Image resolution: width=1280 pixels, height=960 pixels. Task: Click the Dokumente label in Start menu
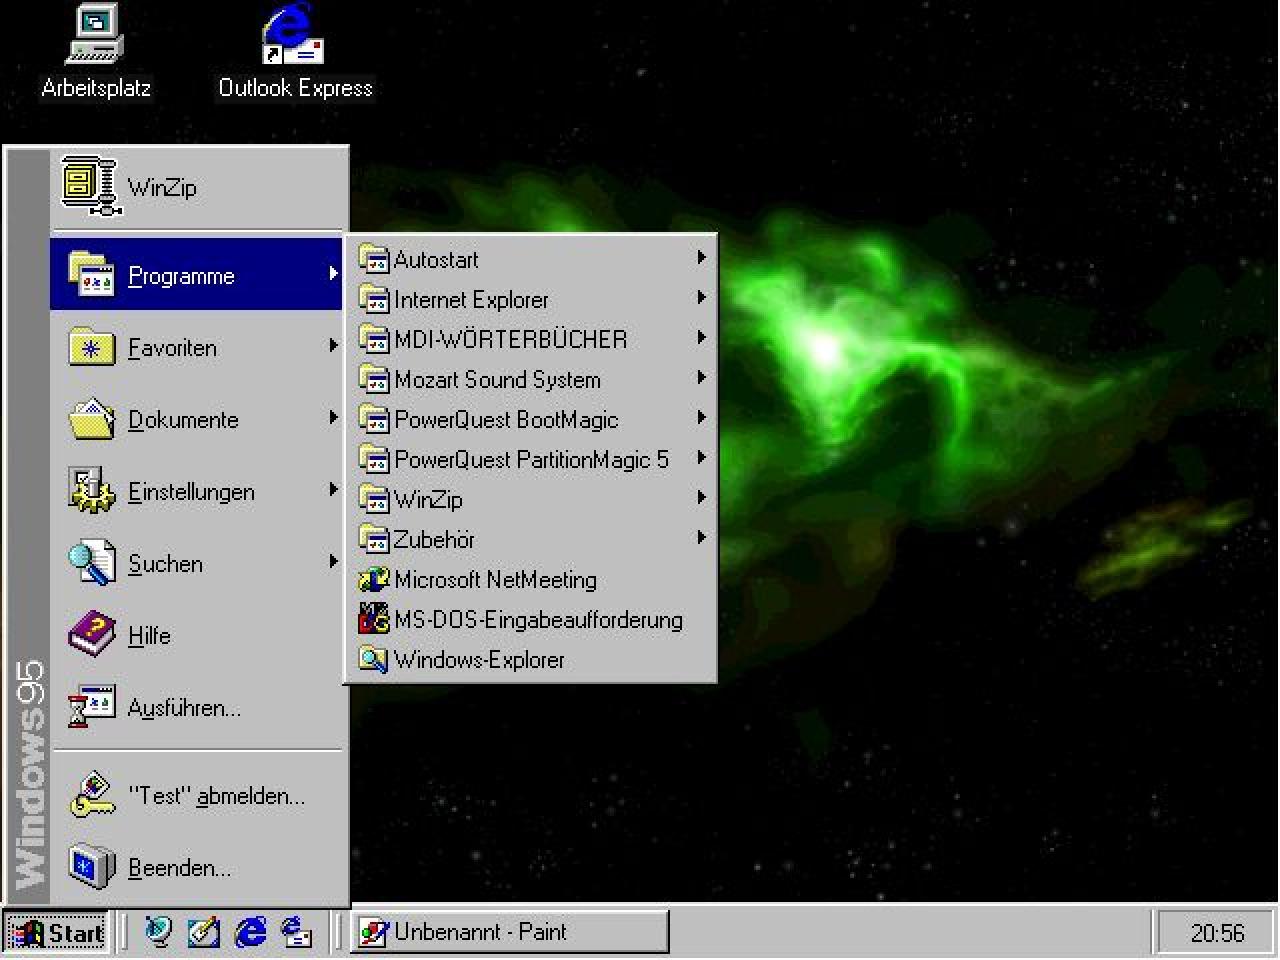pyautogui.click(x=183, y=419)
